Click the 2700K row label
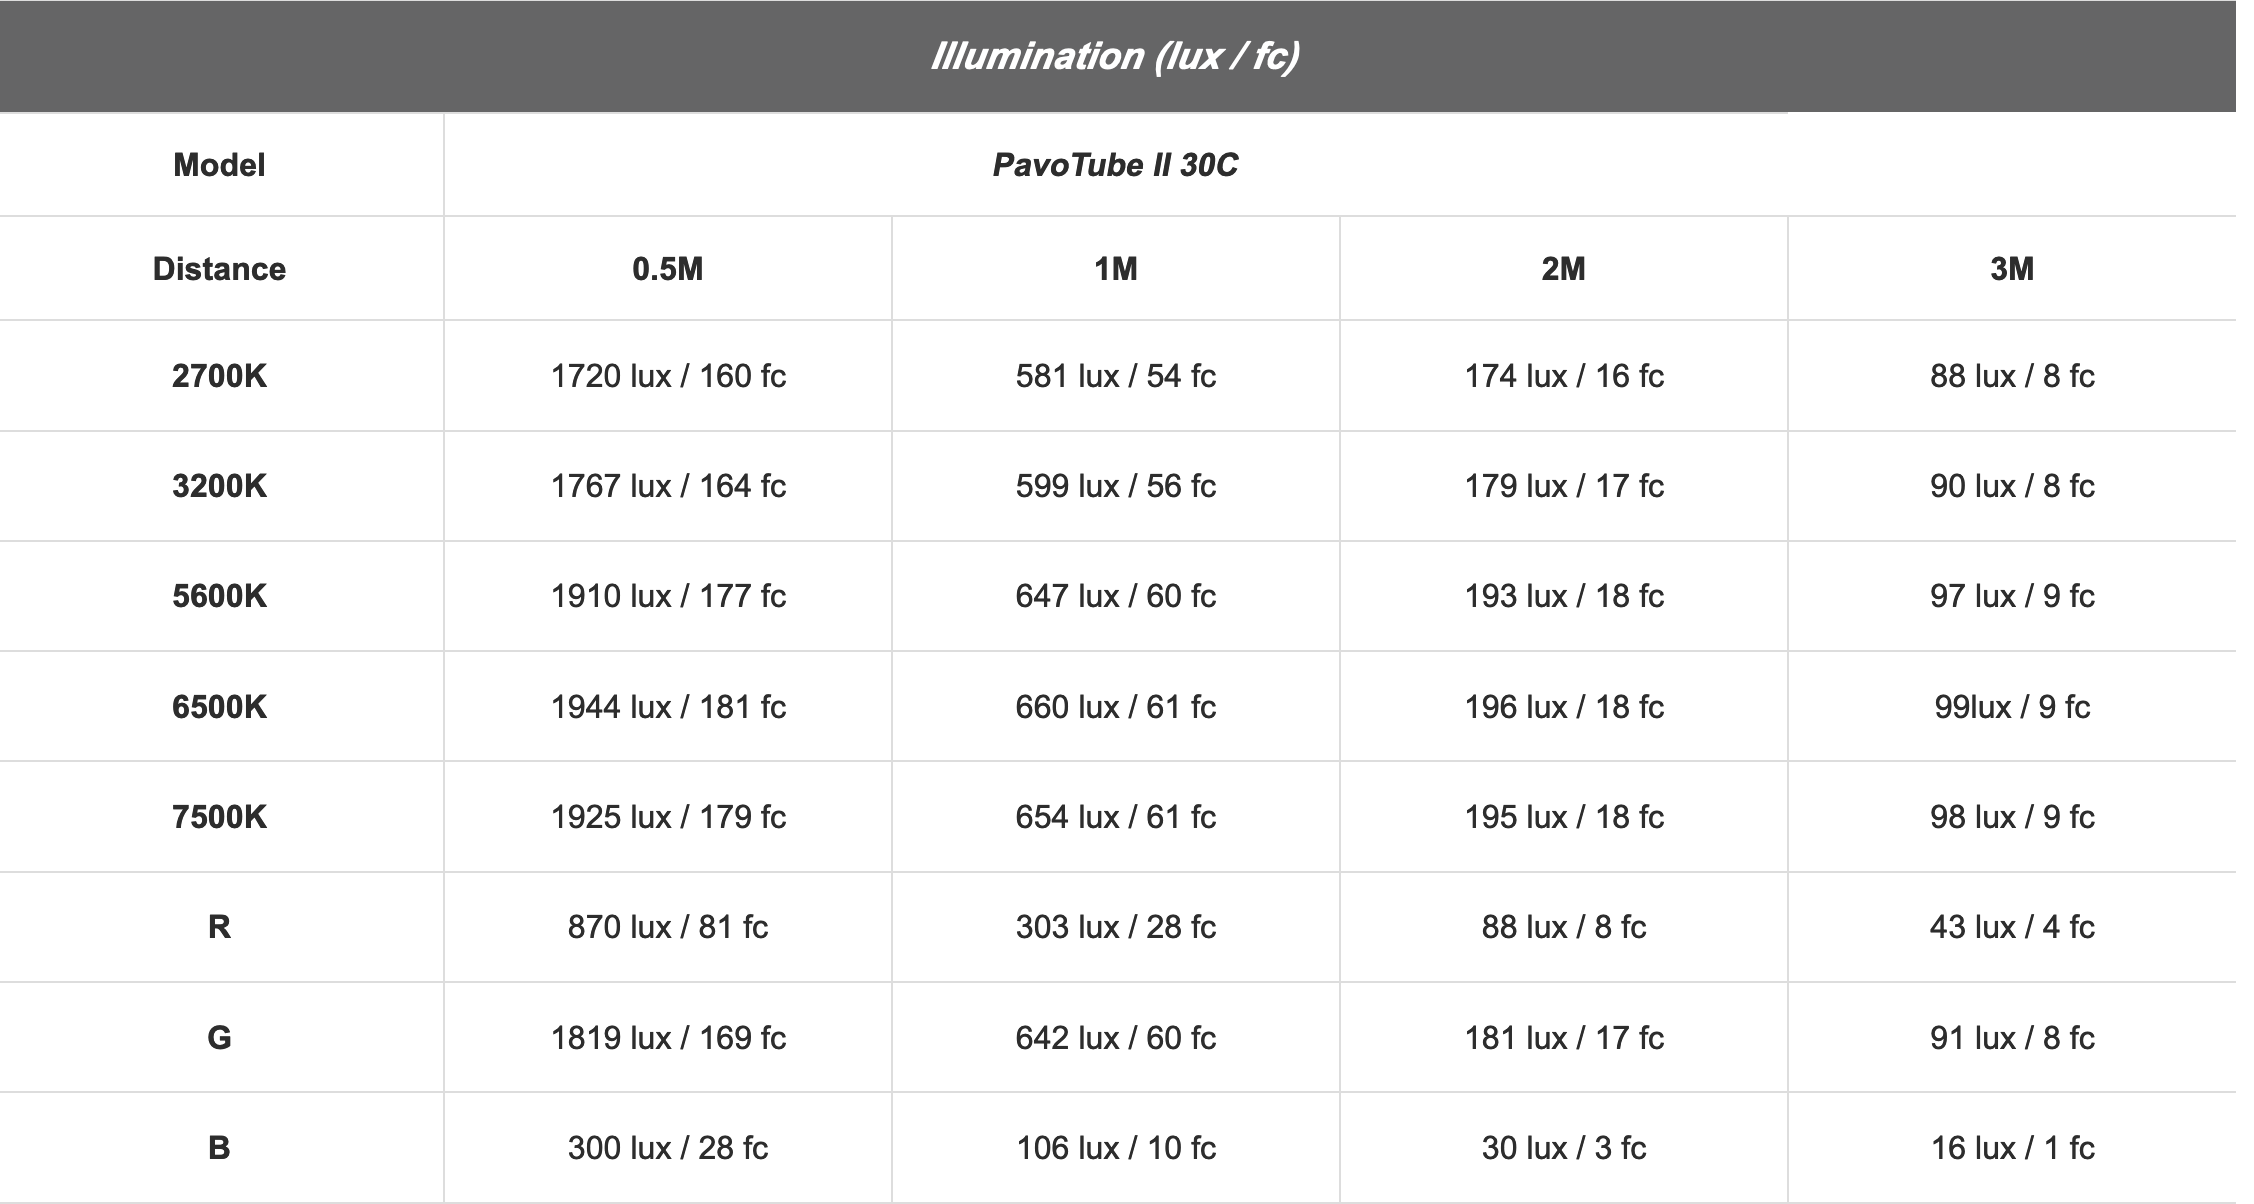Viewport: 2254px width, 1204px height. [x=219, y=376]
